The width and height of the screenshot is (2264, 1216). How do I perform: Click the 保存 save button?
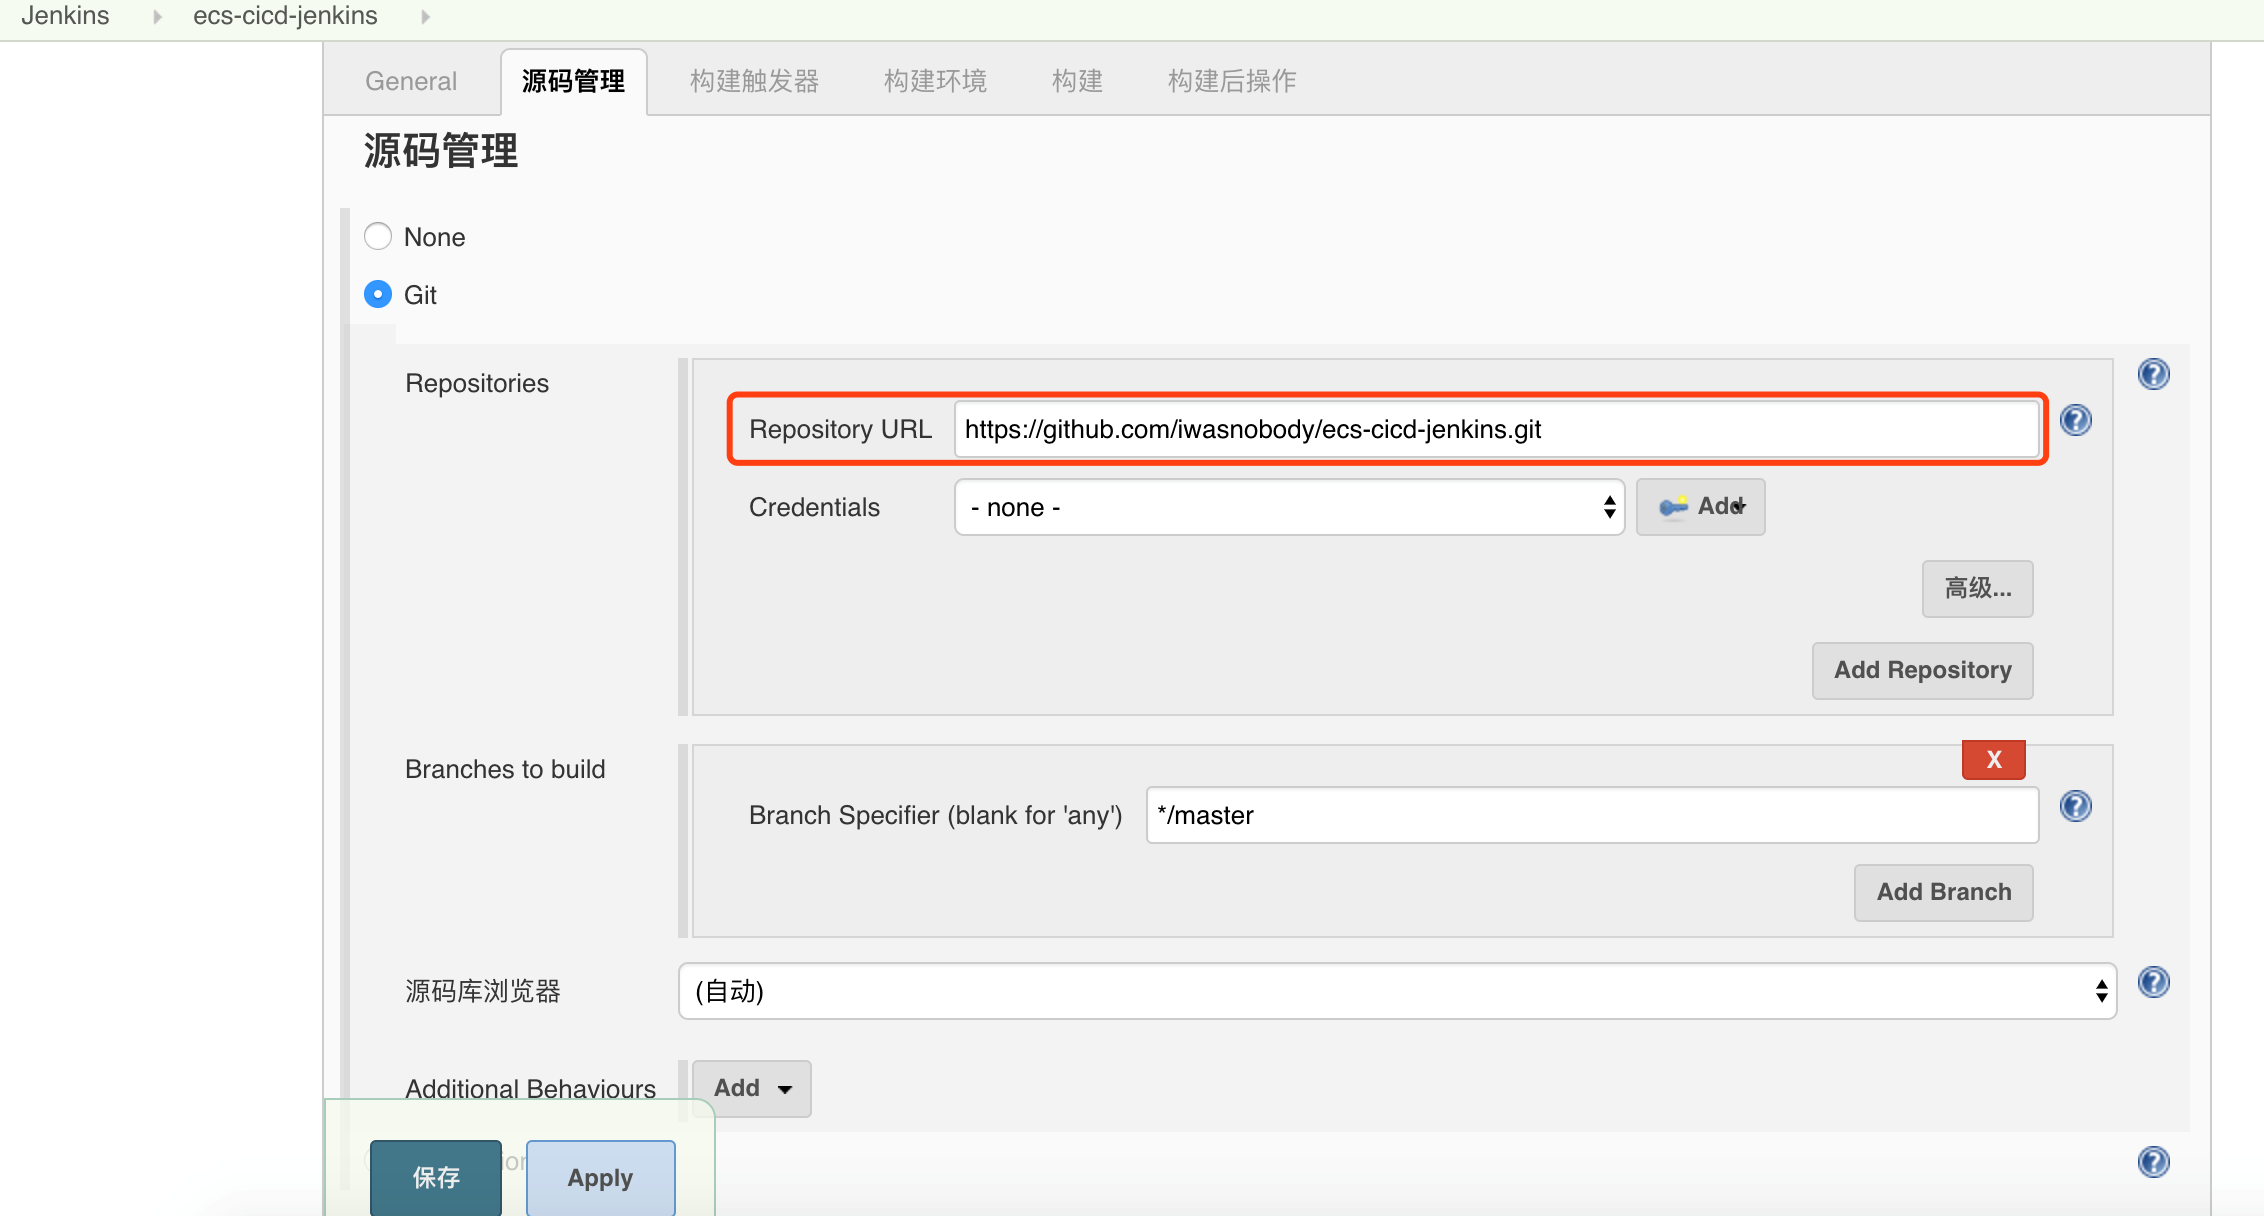[x=436, y=1177]
